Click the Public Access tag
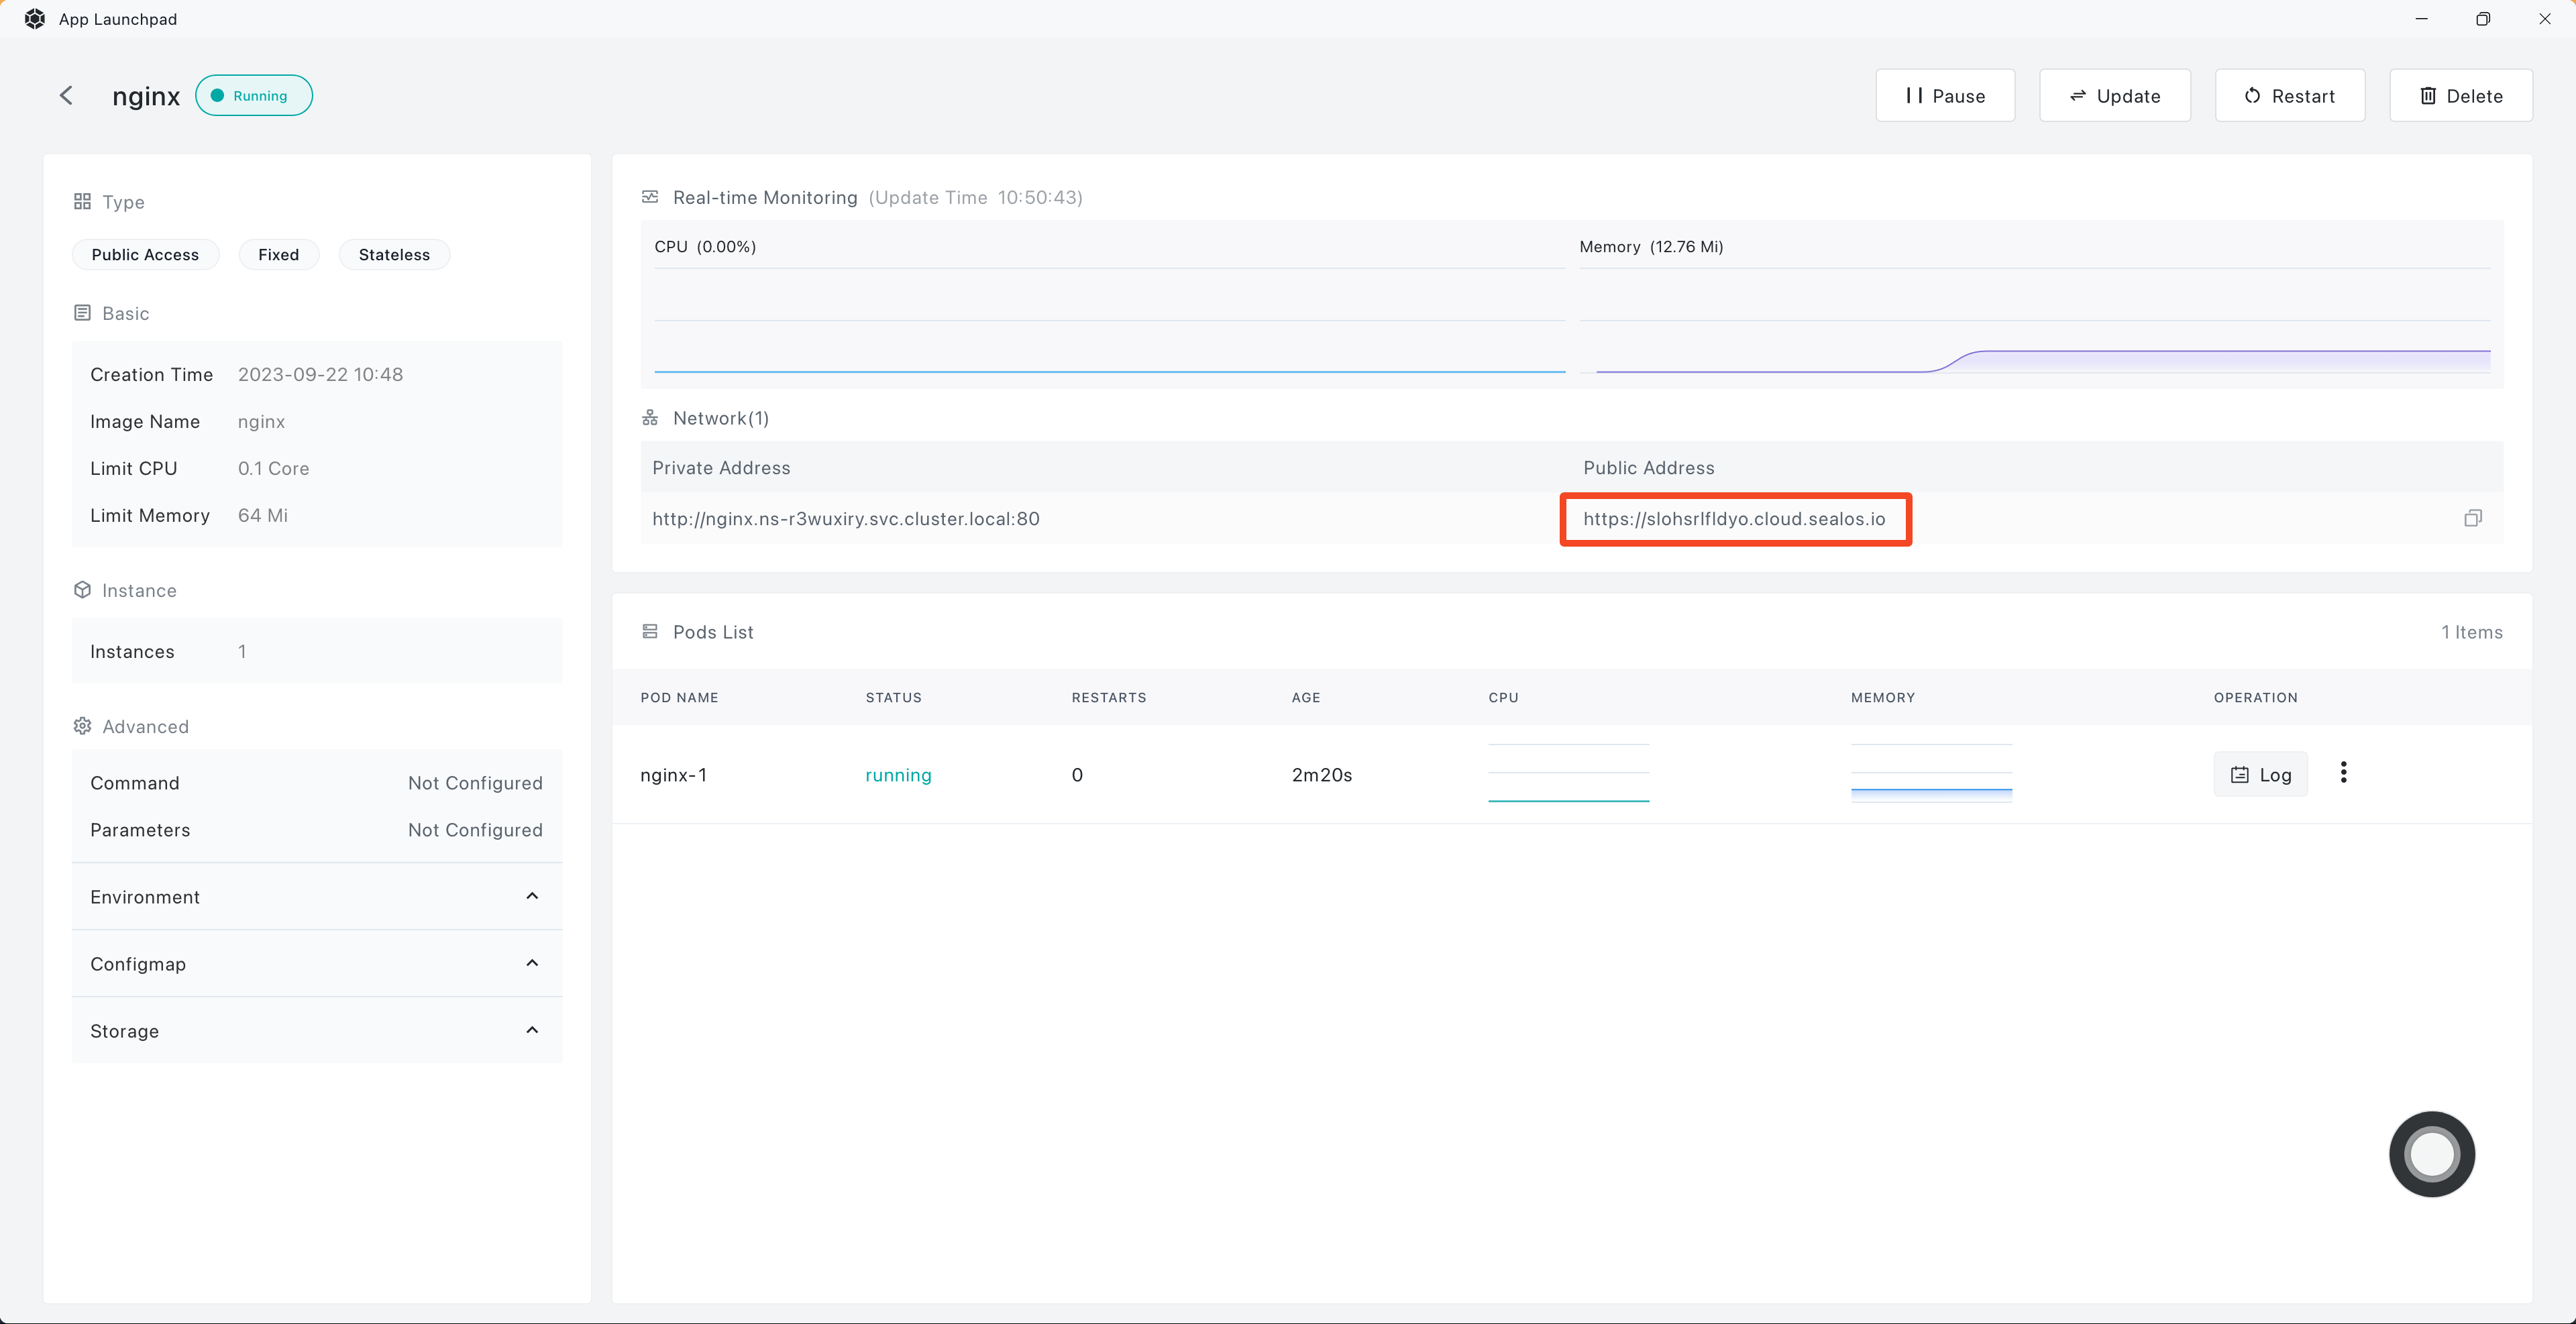The image size is (2576, 1324). [x=145, y=255]
